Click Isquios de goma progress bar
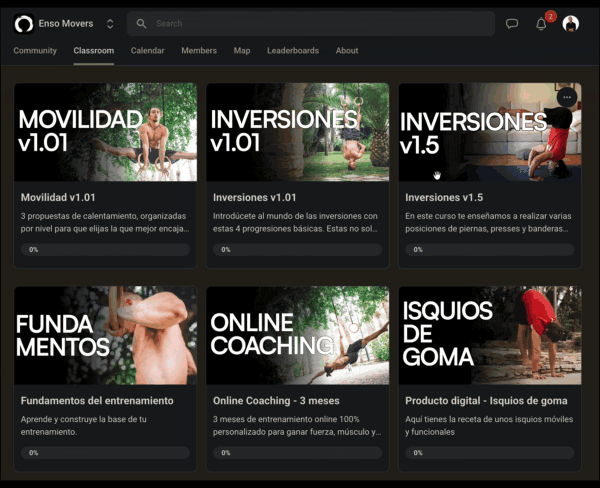 490,453
